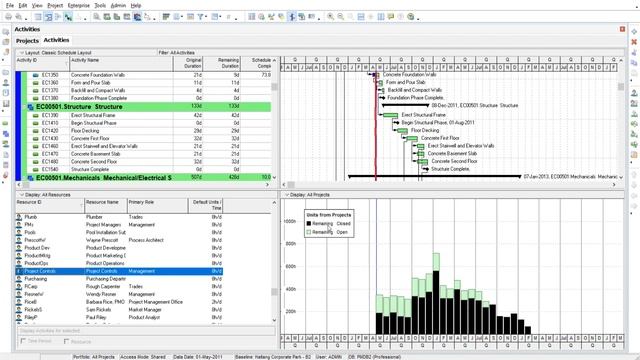Click the Activity Name column header
Screen dimensions: 640x360
(121, 63)
